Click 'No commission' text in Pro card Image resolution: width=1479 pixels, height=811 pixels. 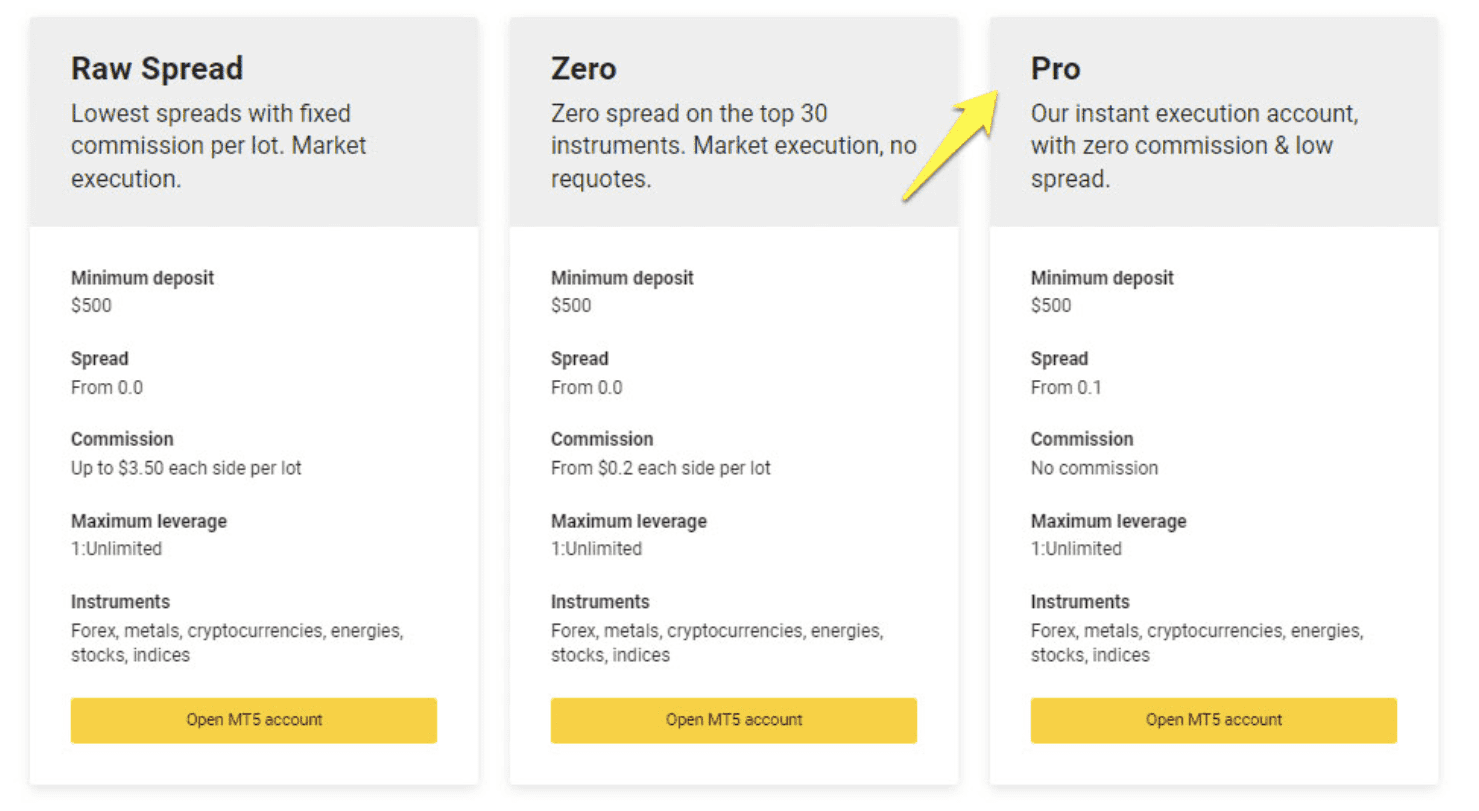click(1094, 468)
